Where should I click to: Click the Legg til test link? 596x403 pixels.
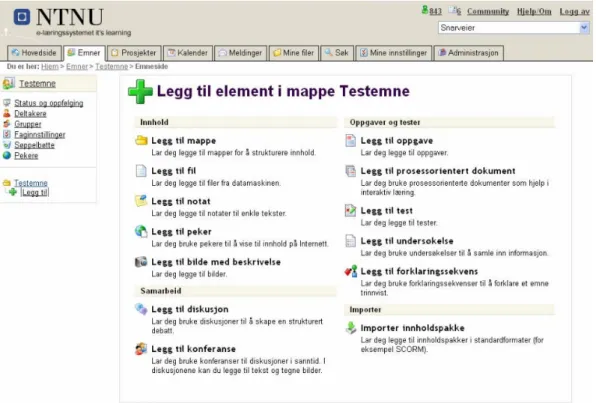tap(387, 211)
